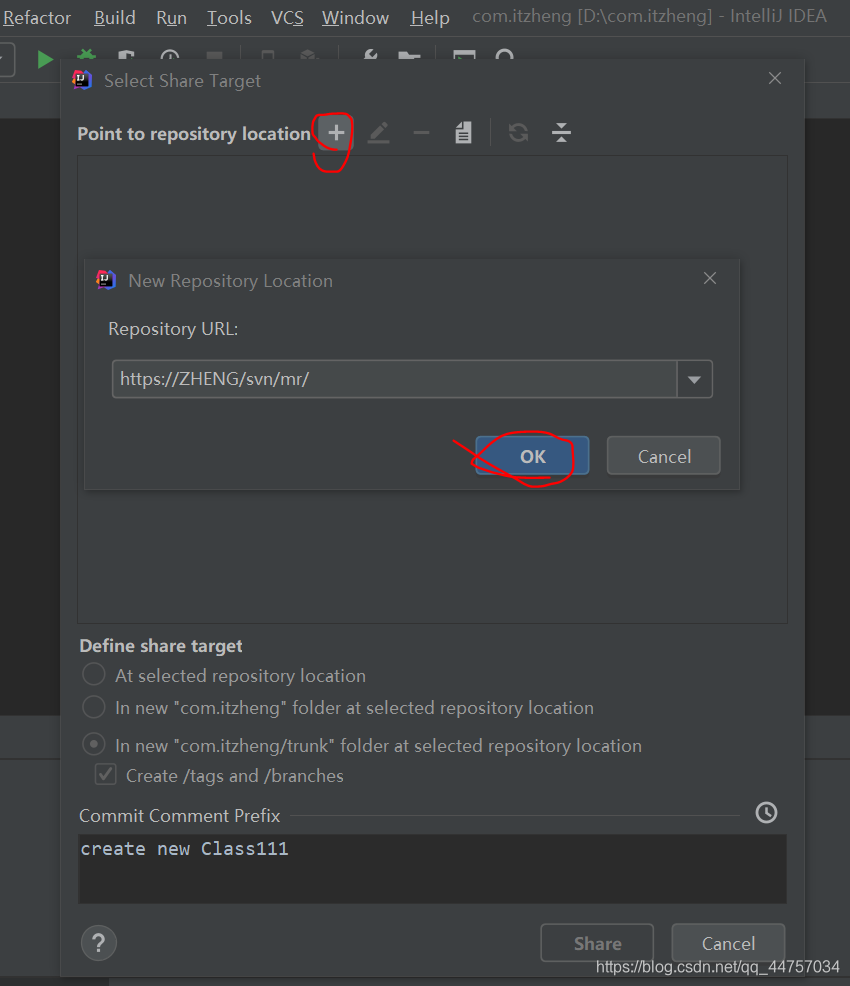
Task: Focus the Repository URL field
Action: pos(394,379)
